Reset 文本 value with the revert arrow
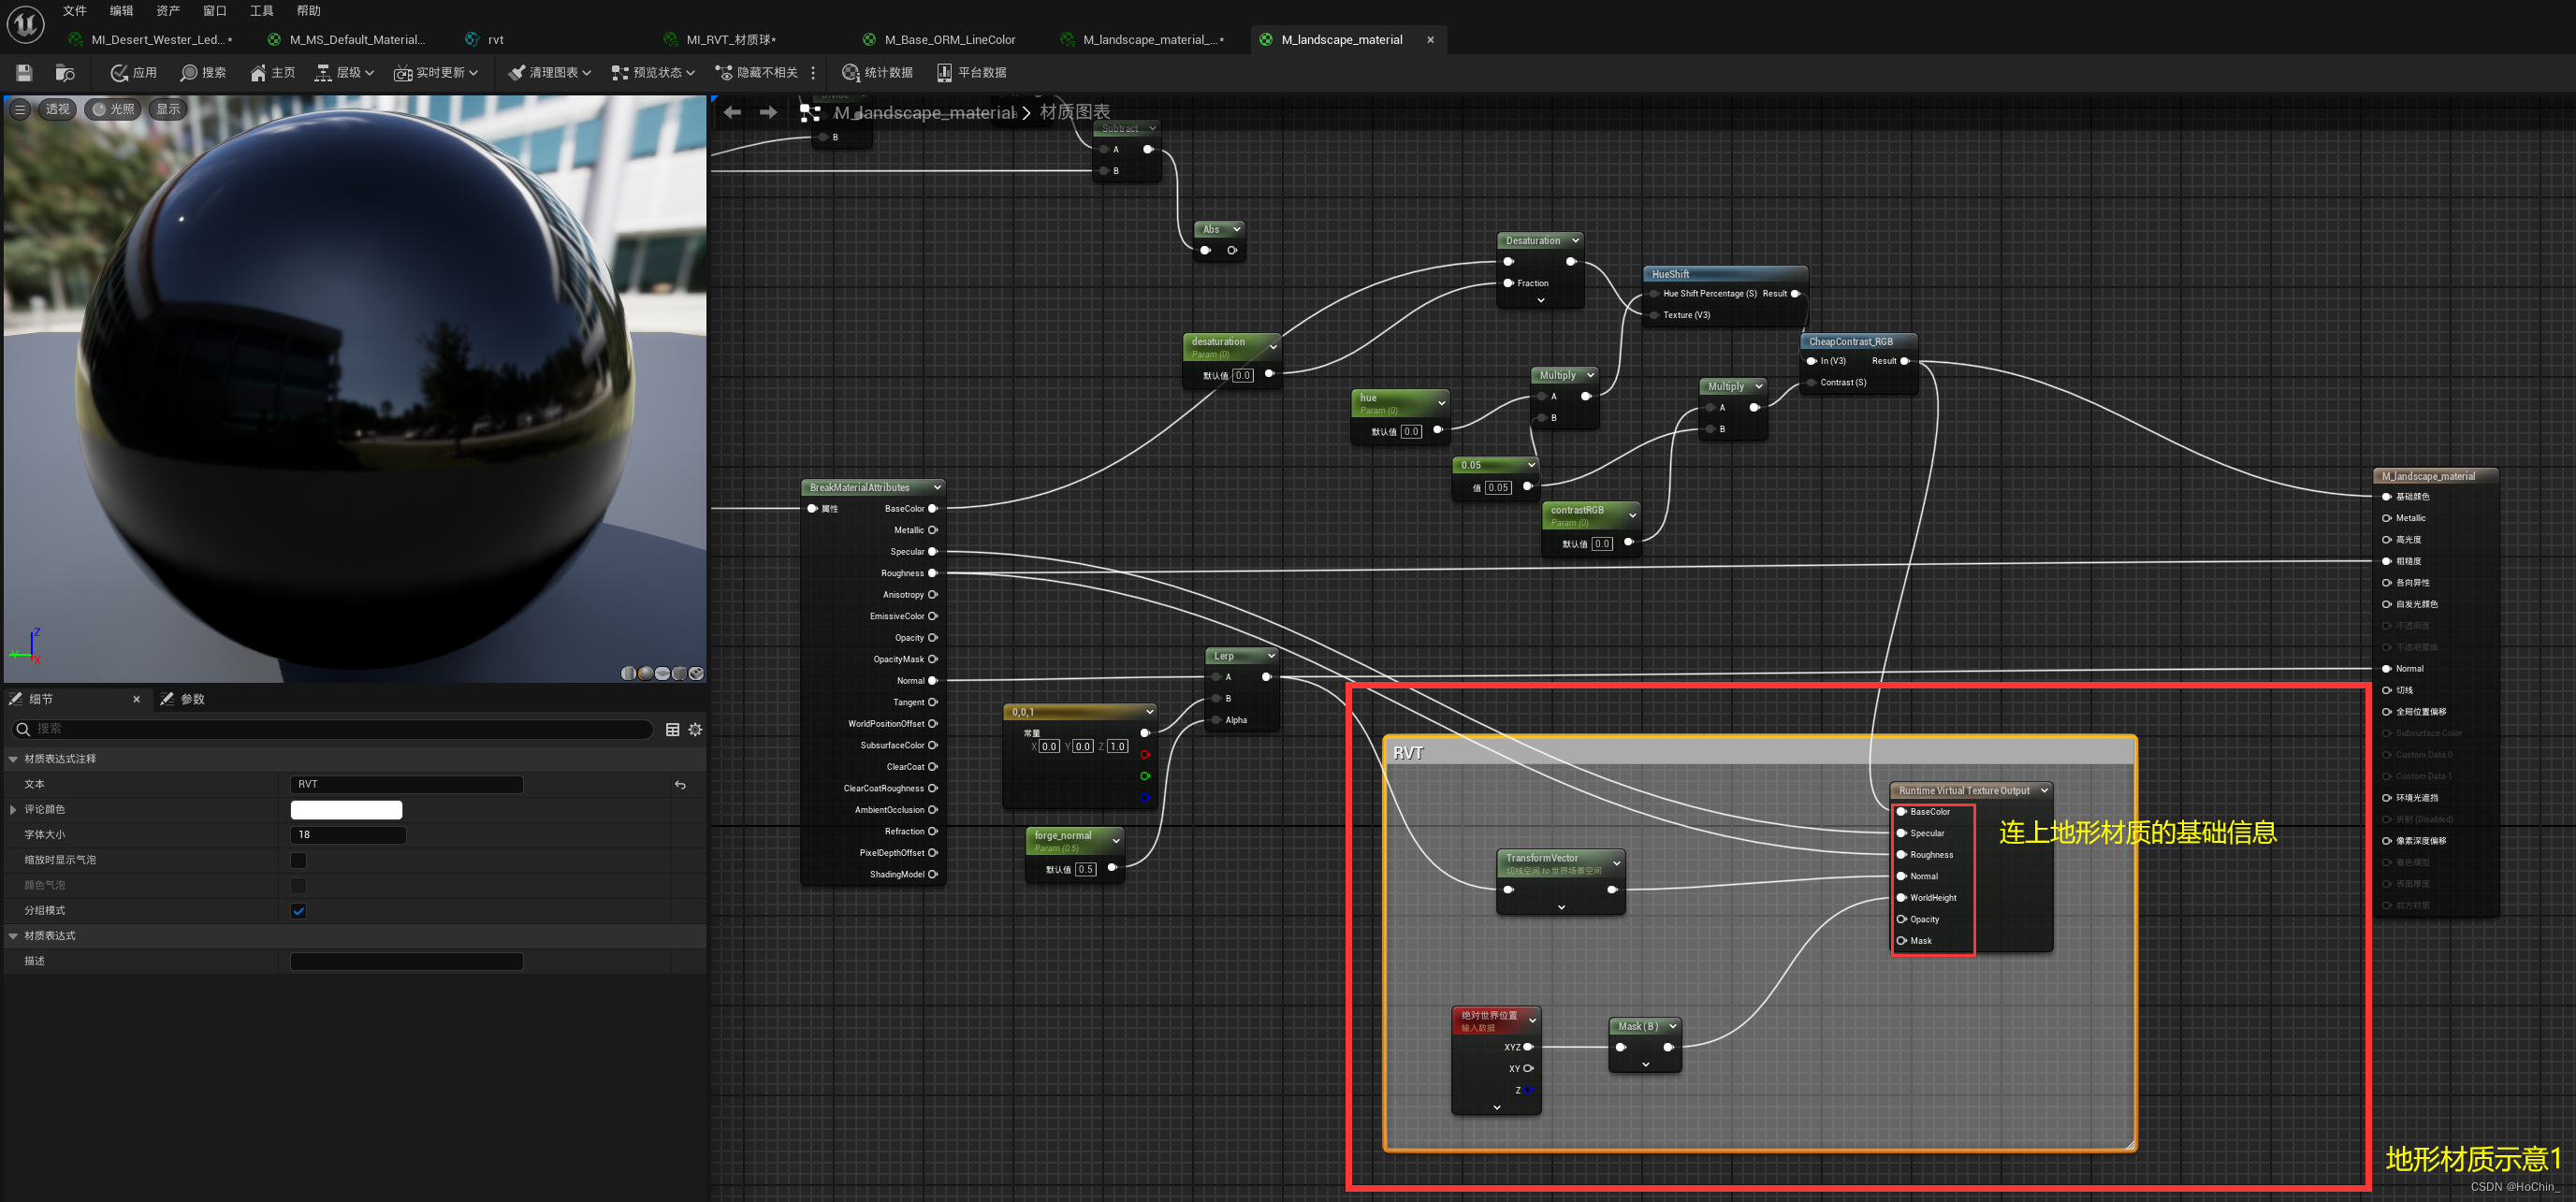Screen dimensions: 2576x1202 tap(680, 785)
